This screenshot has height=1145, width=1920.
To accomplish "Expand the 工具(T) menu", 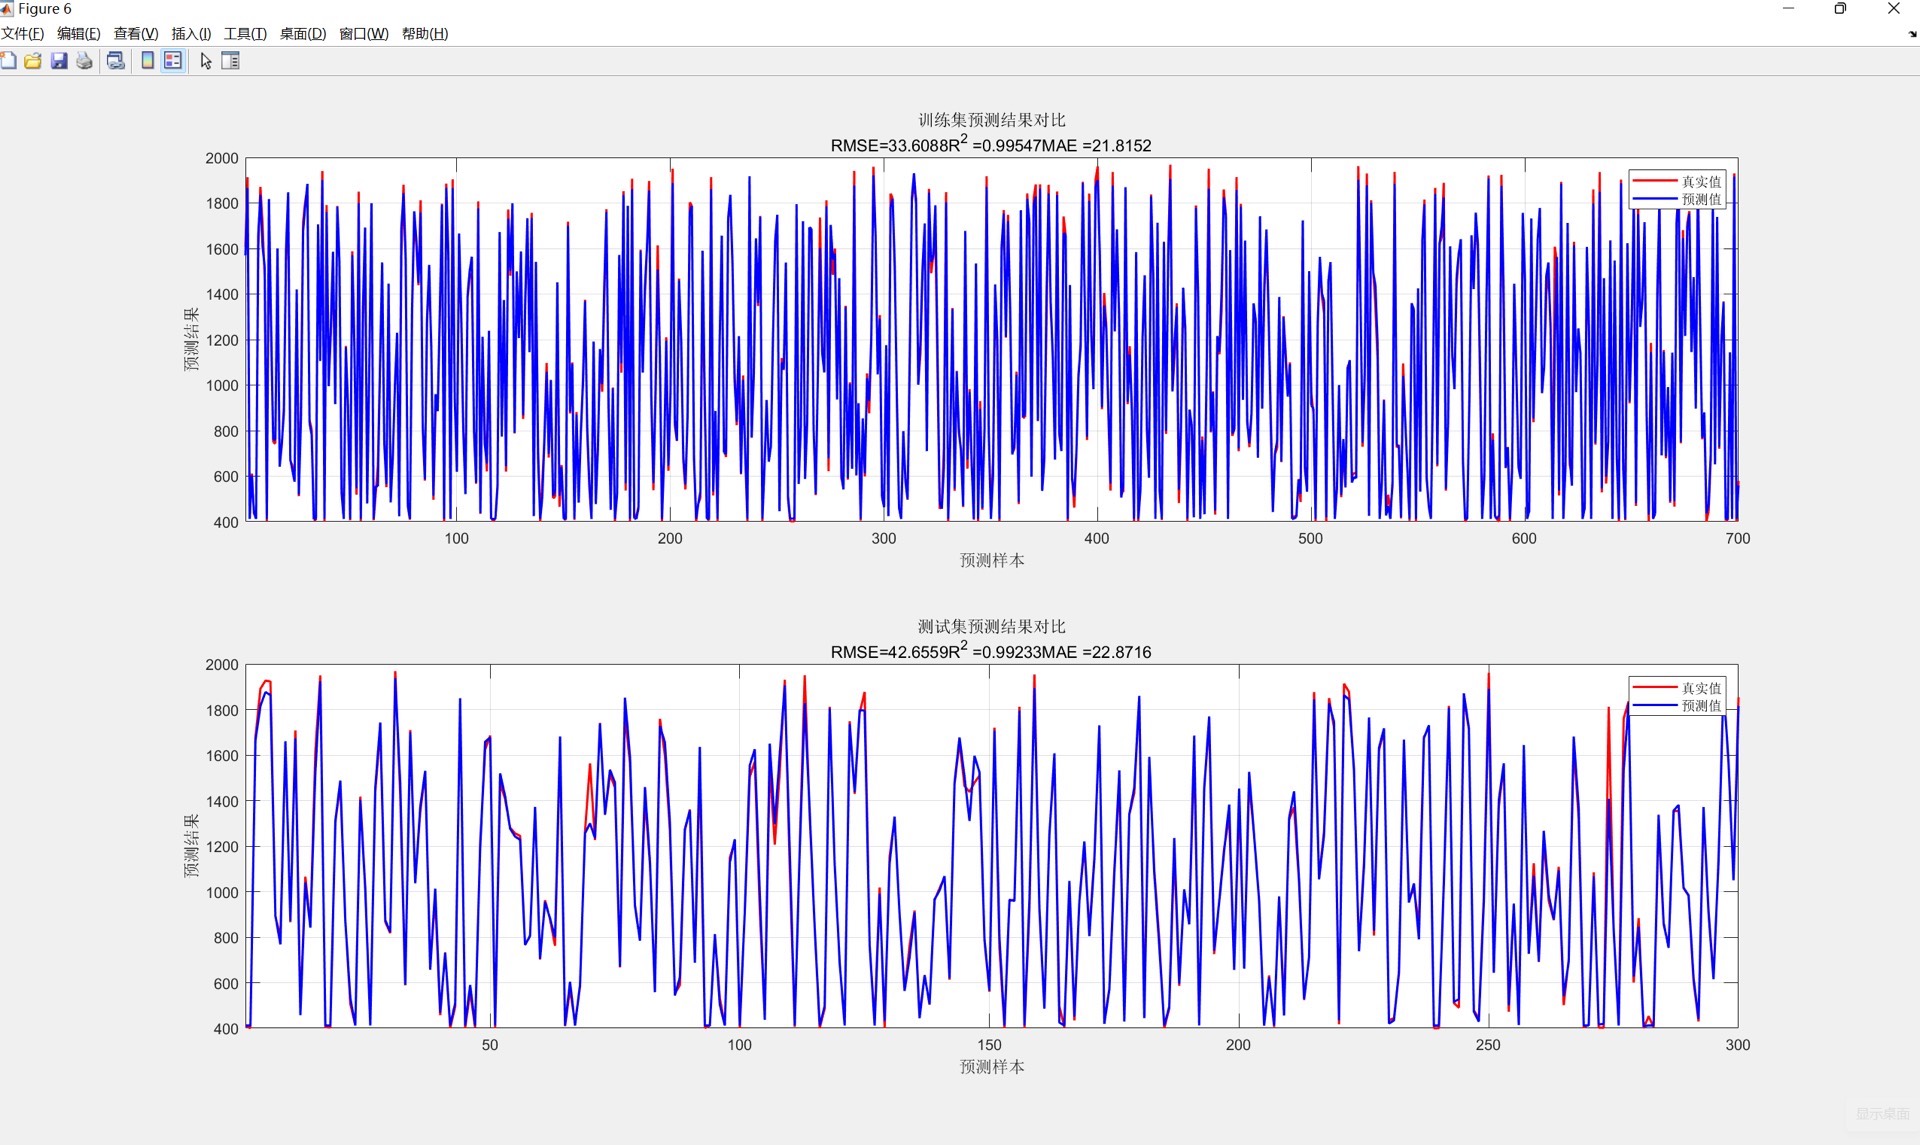I will tap(244, 34).
